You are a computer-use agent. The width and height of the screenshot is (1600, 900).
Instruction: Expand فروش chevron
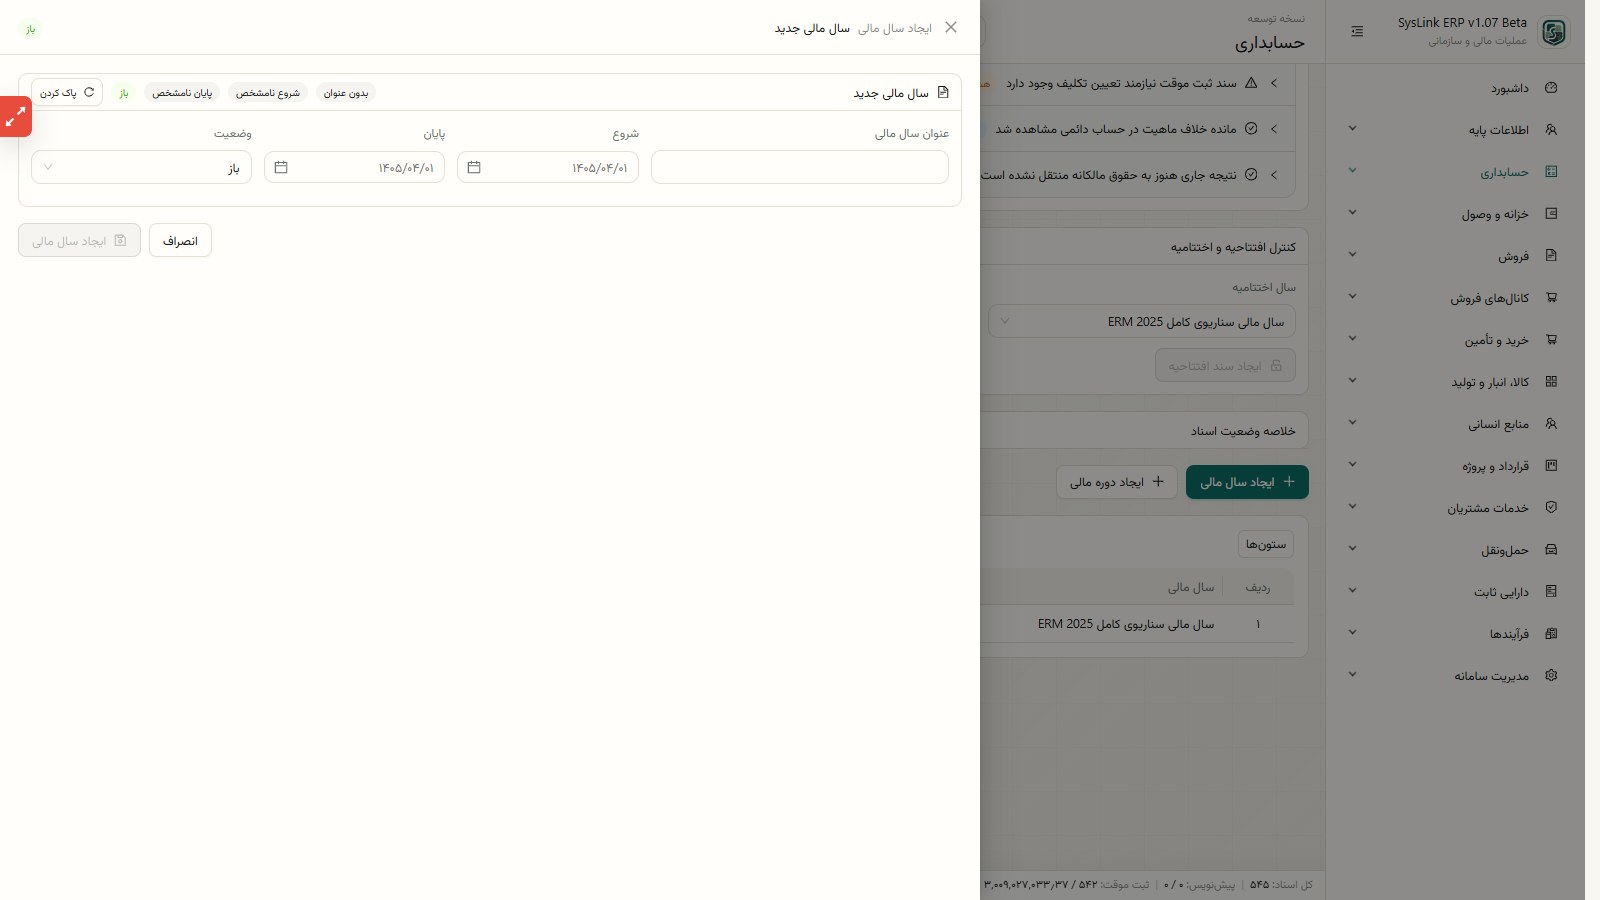1352,255
